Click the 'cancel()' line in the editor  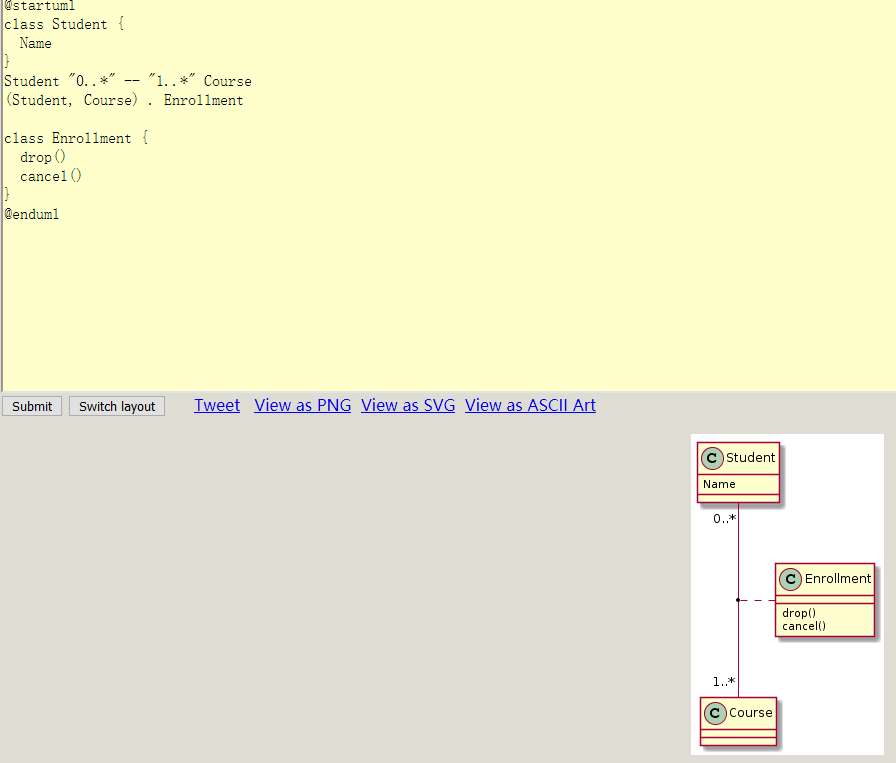tap(51, 176)
